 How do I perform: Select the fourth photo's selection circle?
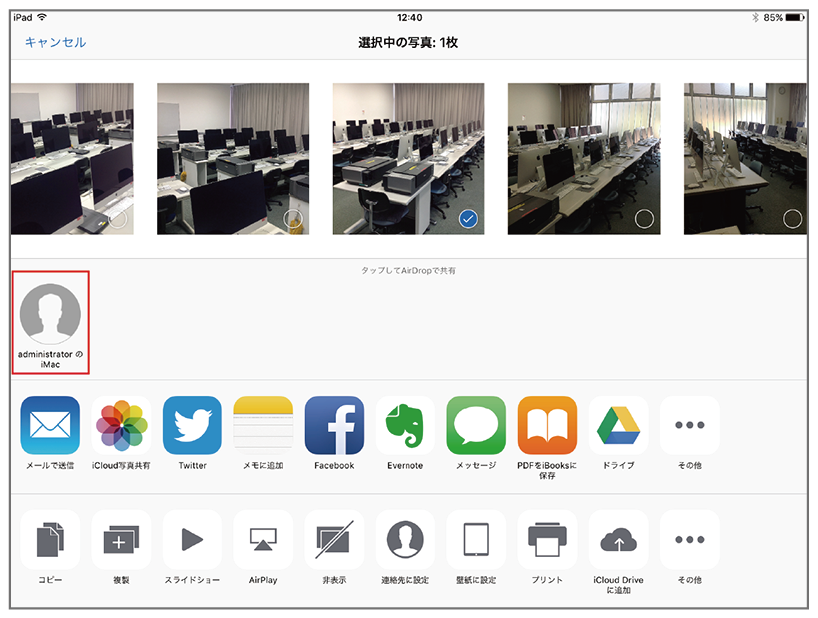coord(644,218)
